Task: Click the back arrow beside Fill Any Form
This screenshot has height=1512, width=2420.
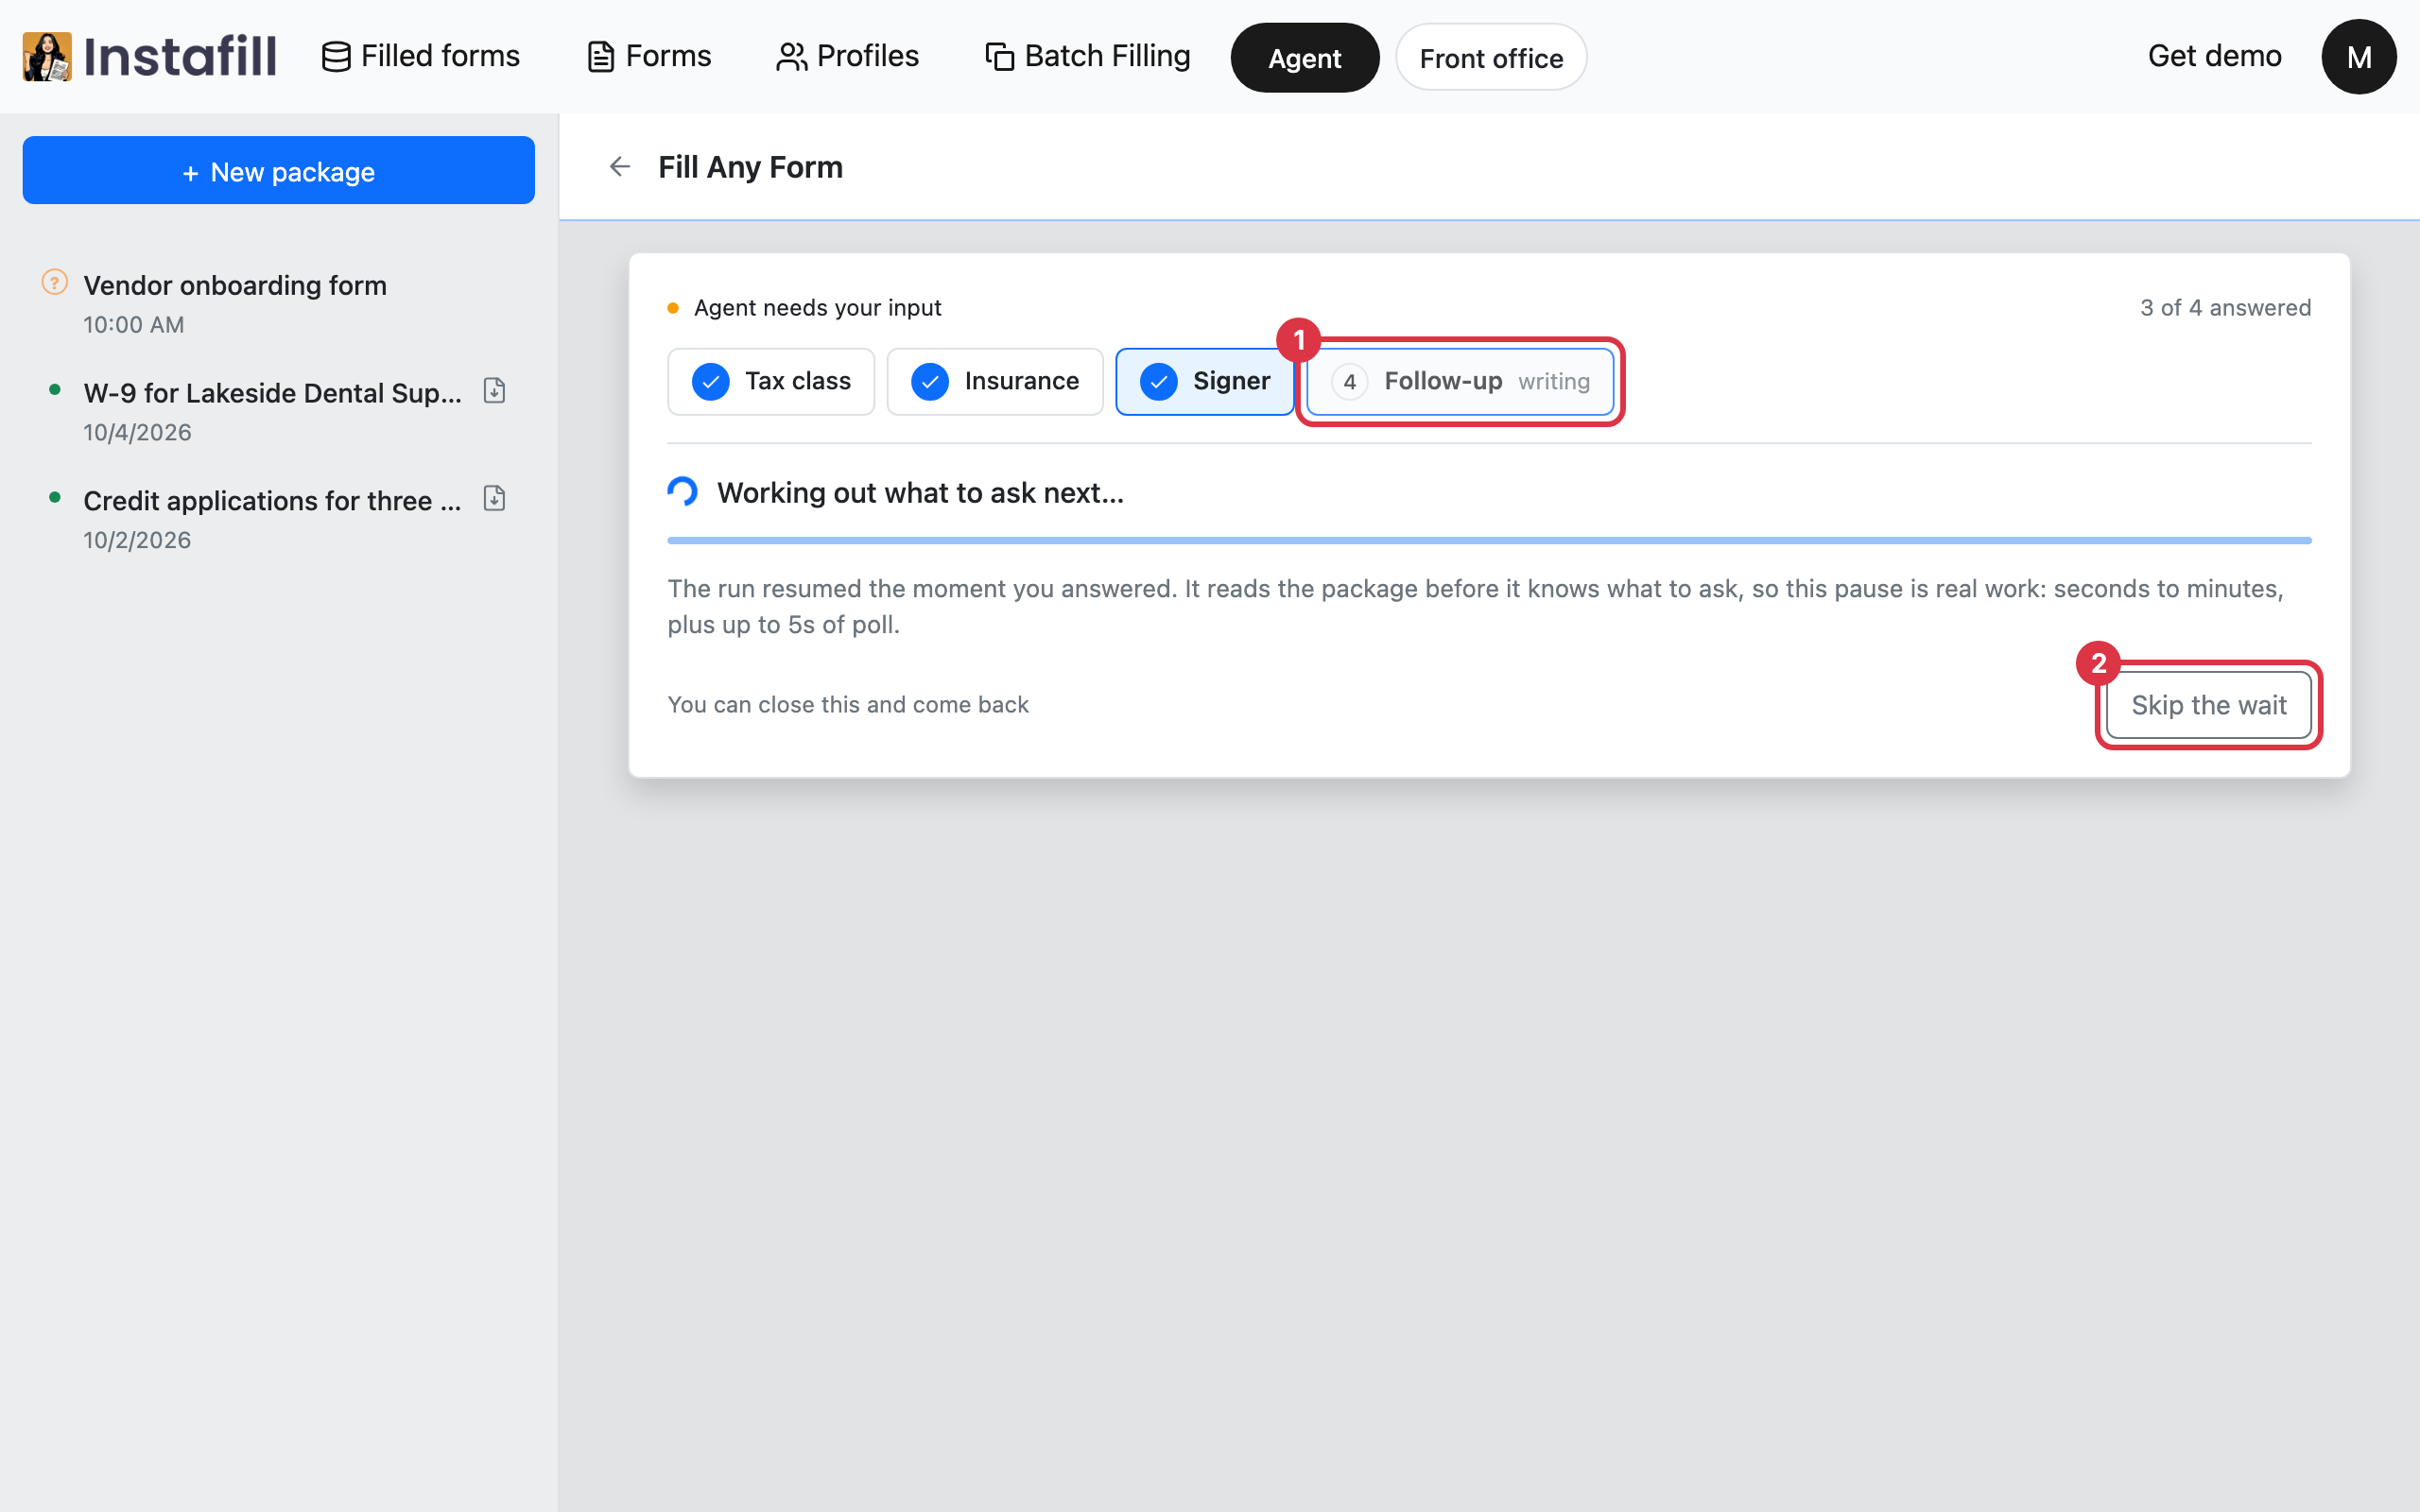Action: (620, 167)
